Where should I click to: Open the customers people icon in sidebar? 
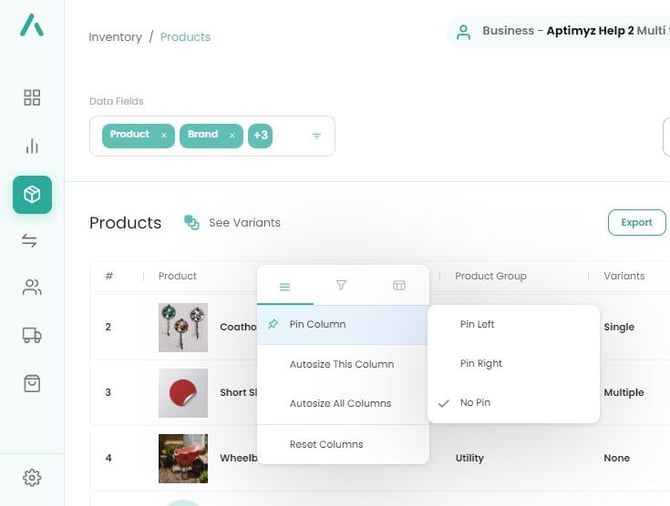click(x=32, y=288)
